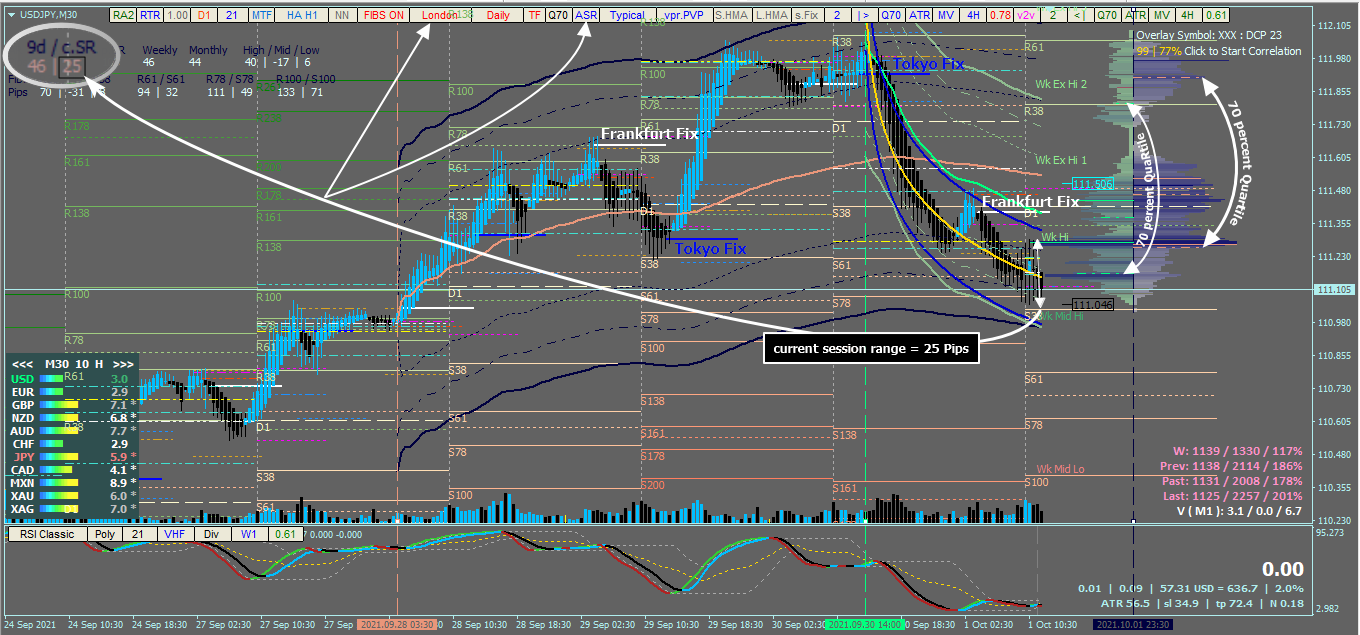Click the 21 period button beside Poly
This screenshot has width=1360, height=635.
point(139,534)
